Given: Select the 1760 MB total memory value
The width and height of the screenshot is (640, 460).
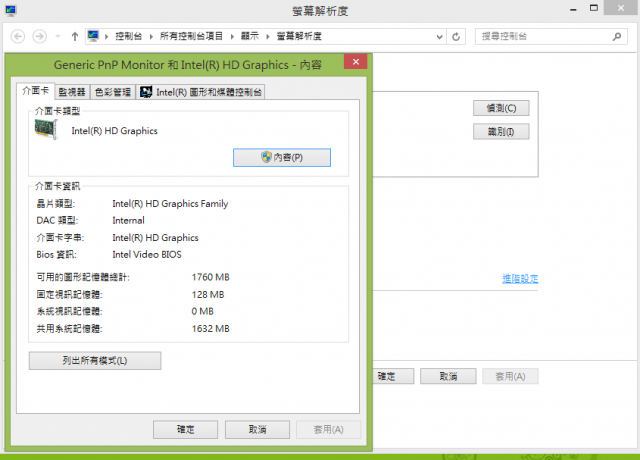Looking at the screenshot, I should [211, 277].
